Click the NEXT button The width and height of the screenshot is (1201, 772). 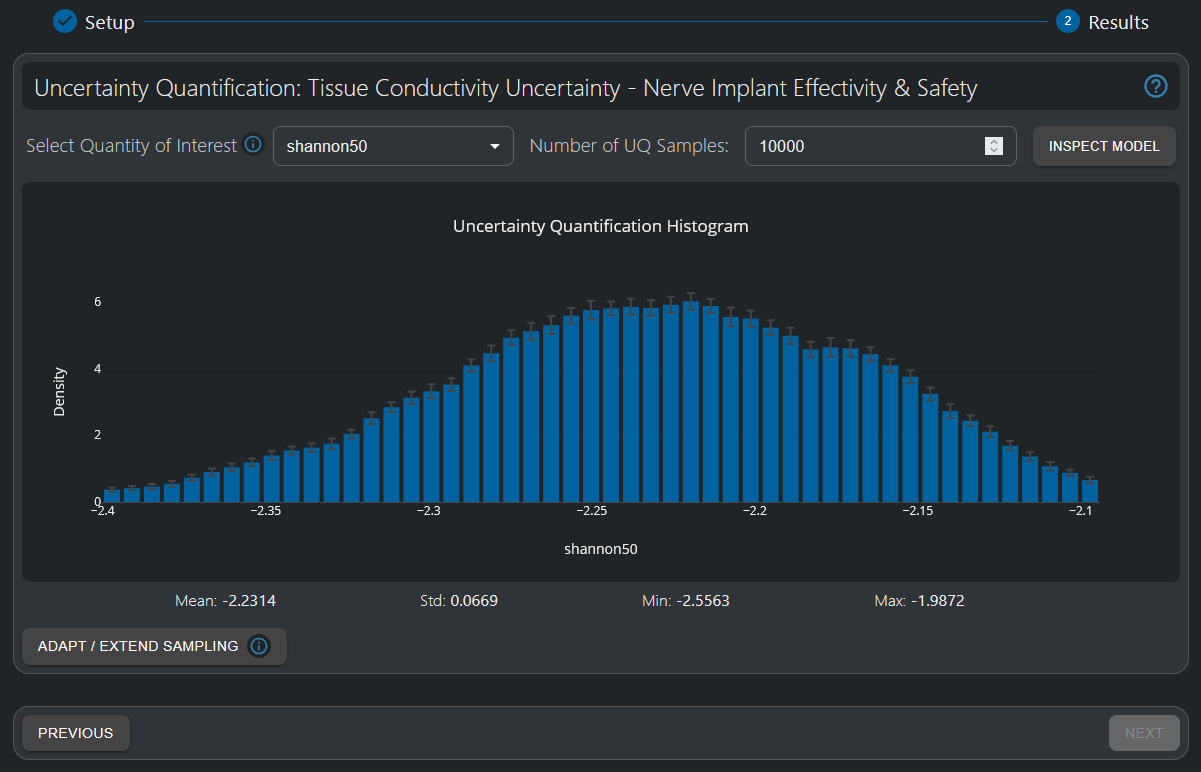(x=1143, y=733)
